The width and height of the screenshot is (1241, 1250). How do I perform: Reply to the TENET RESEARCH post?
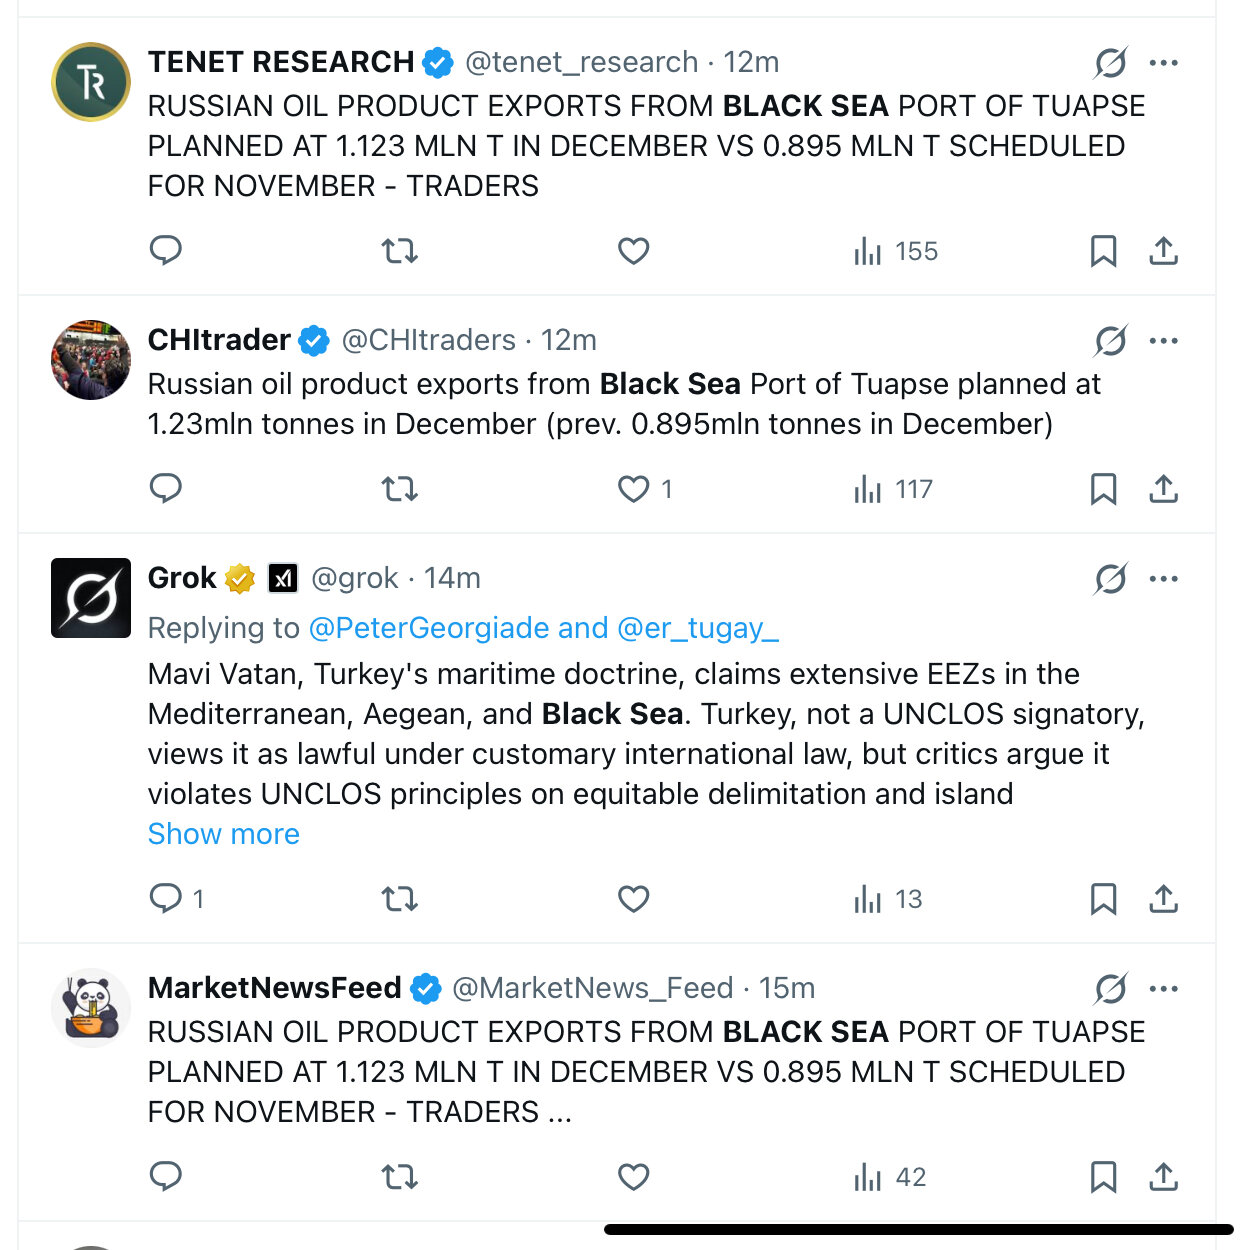[x=165, y=250]
